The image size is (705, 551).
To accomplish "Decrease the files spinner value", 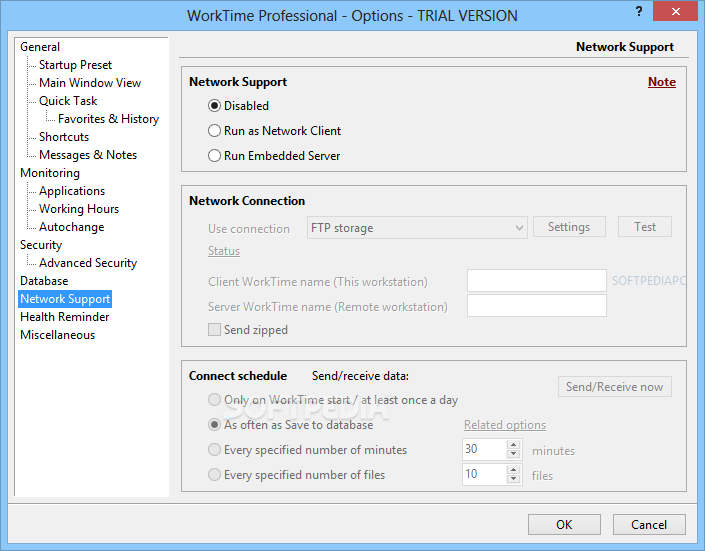I will click(x=513, y=479).
